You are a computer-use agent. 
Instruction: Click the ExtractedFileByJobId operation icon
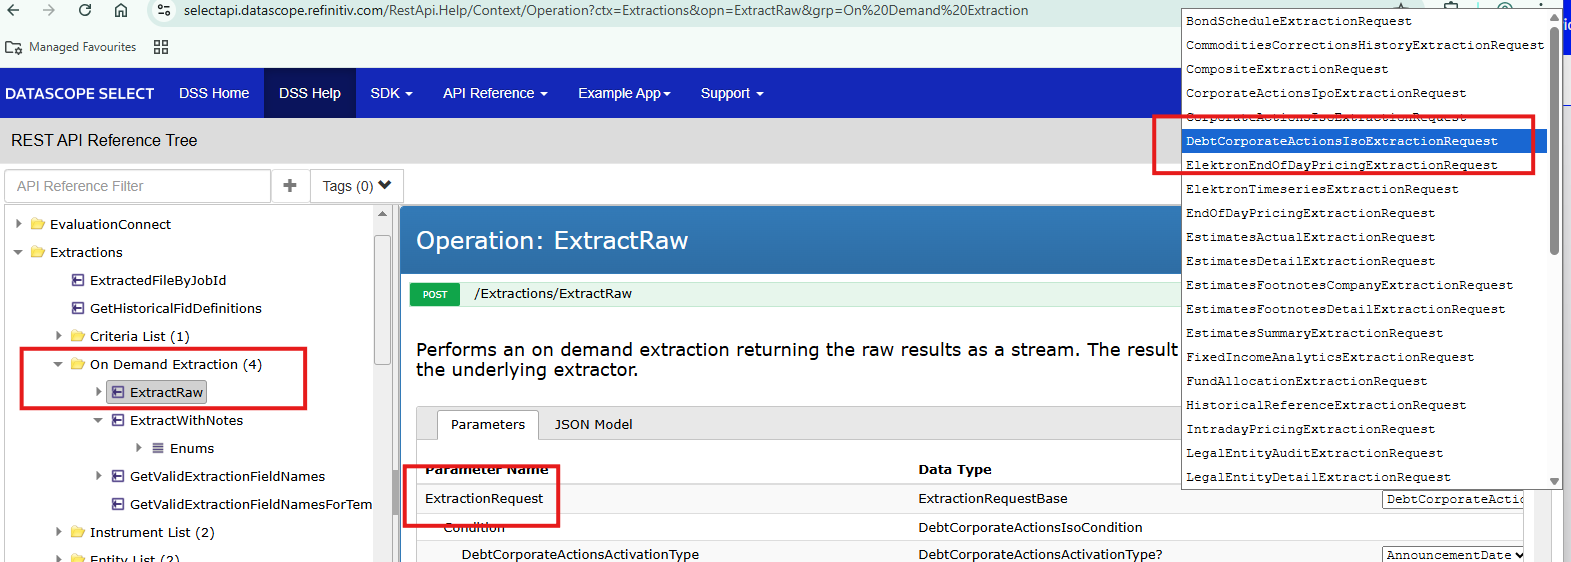pos(78,280)
